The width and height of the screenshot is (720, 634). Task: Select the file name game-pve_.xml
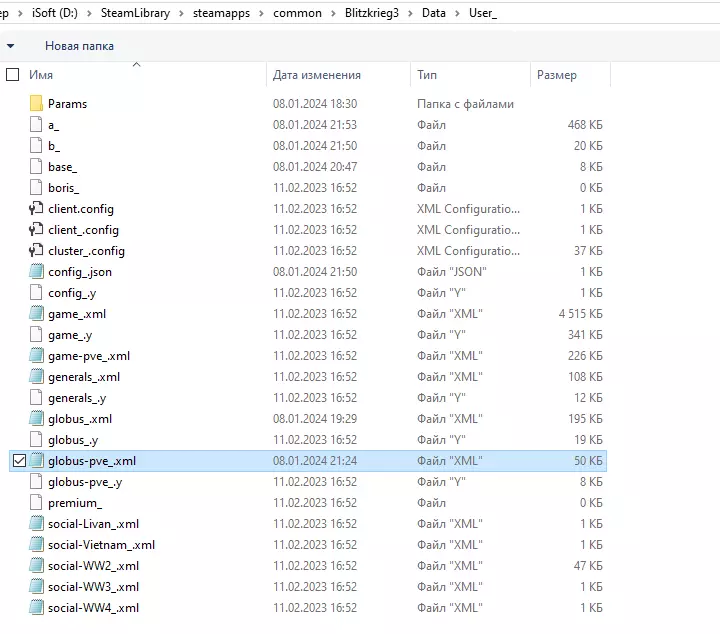click(89, 356)
